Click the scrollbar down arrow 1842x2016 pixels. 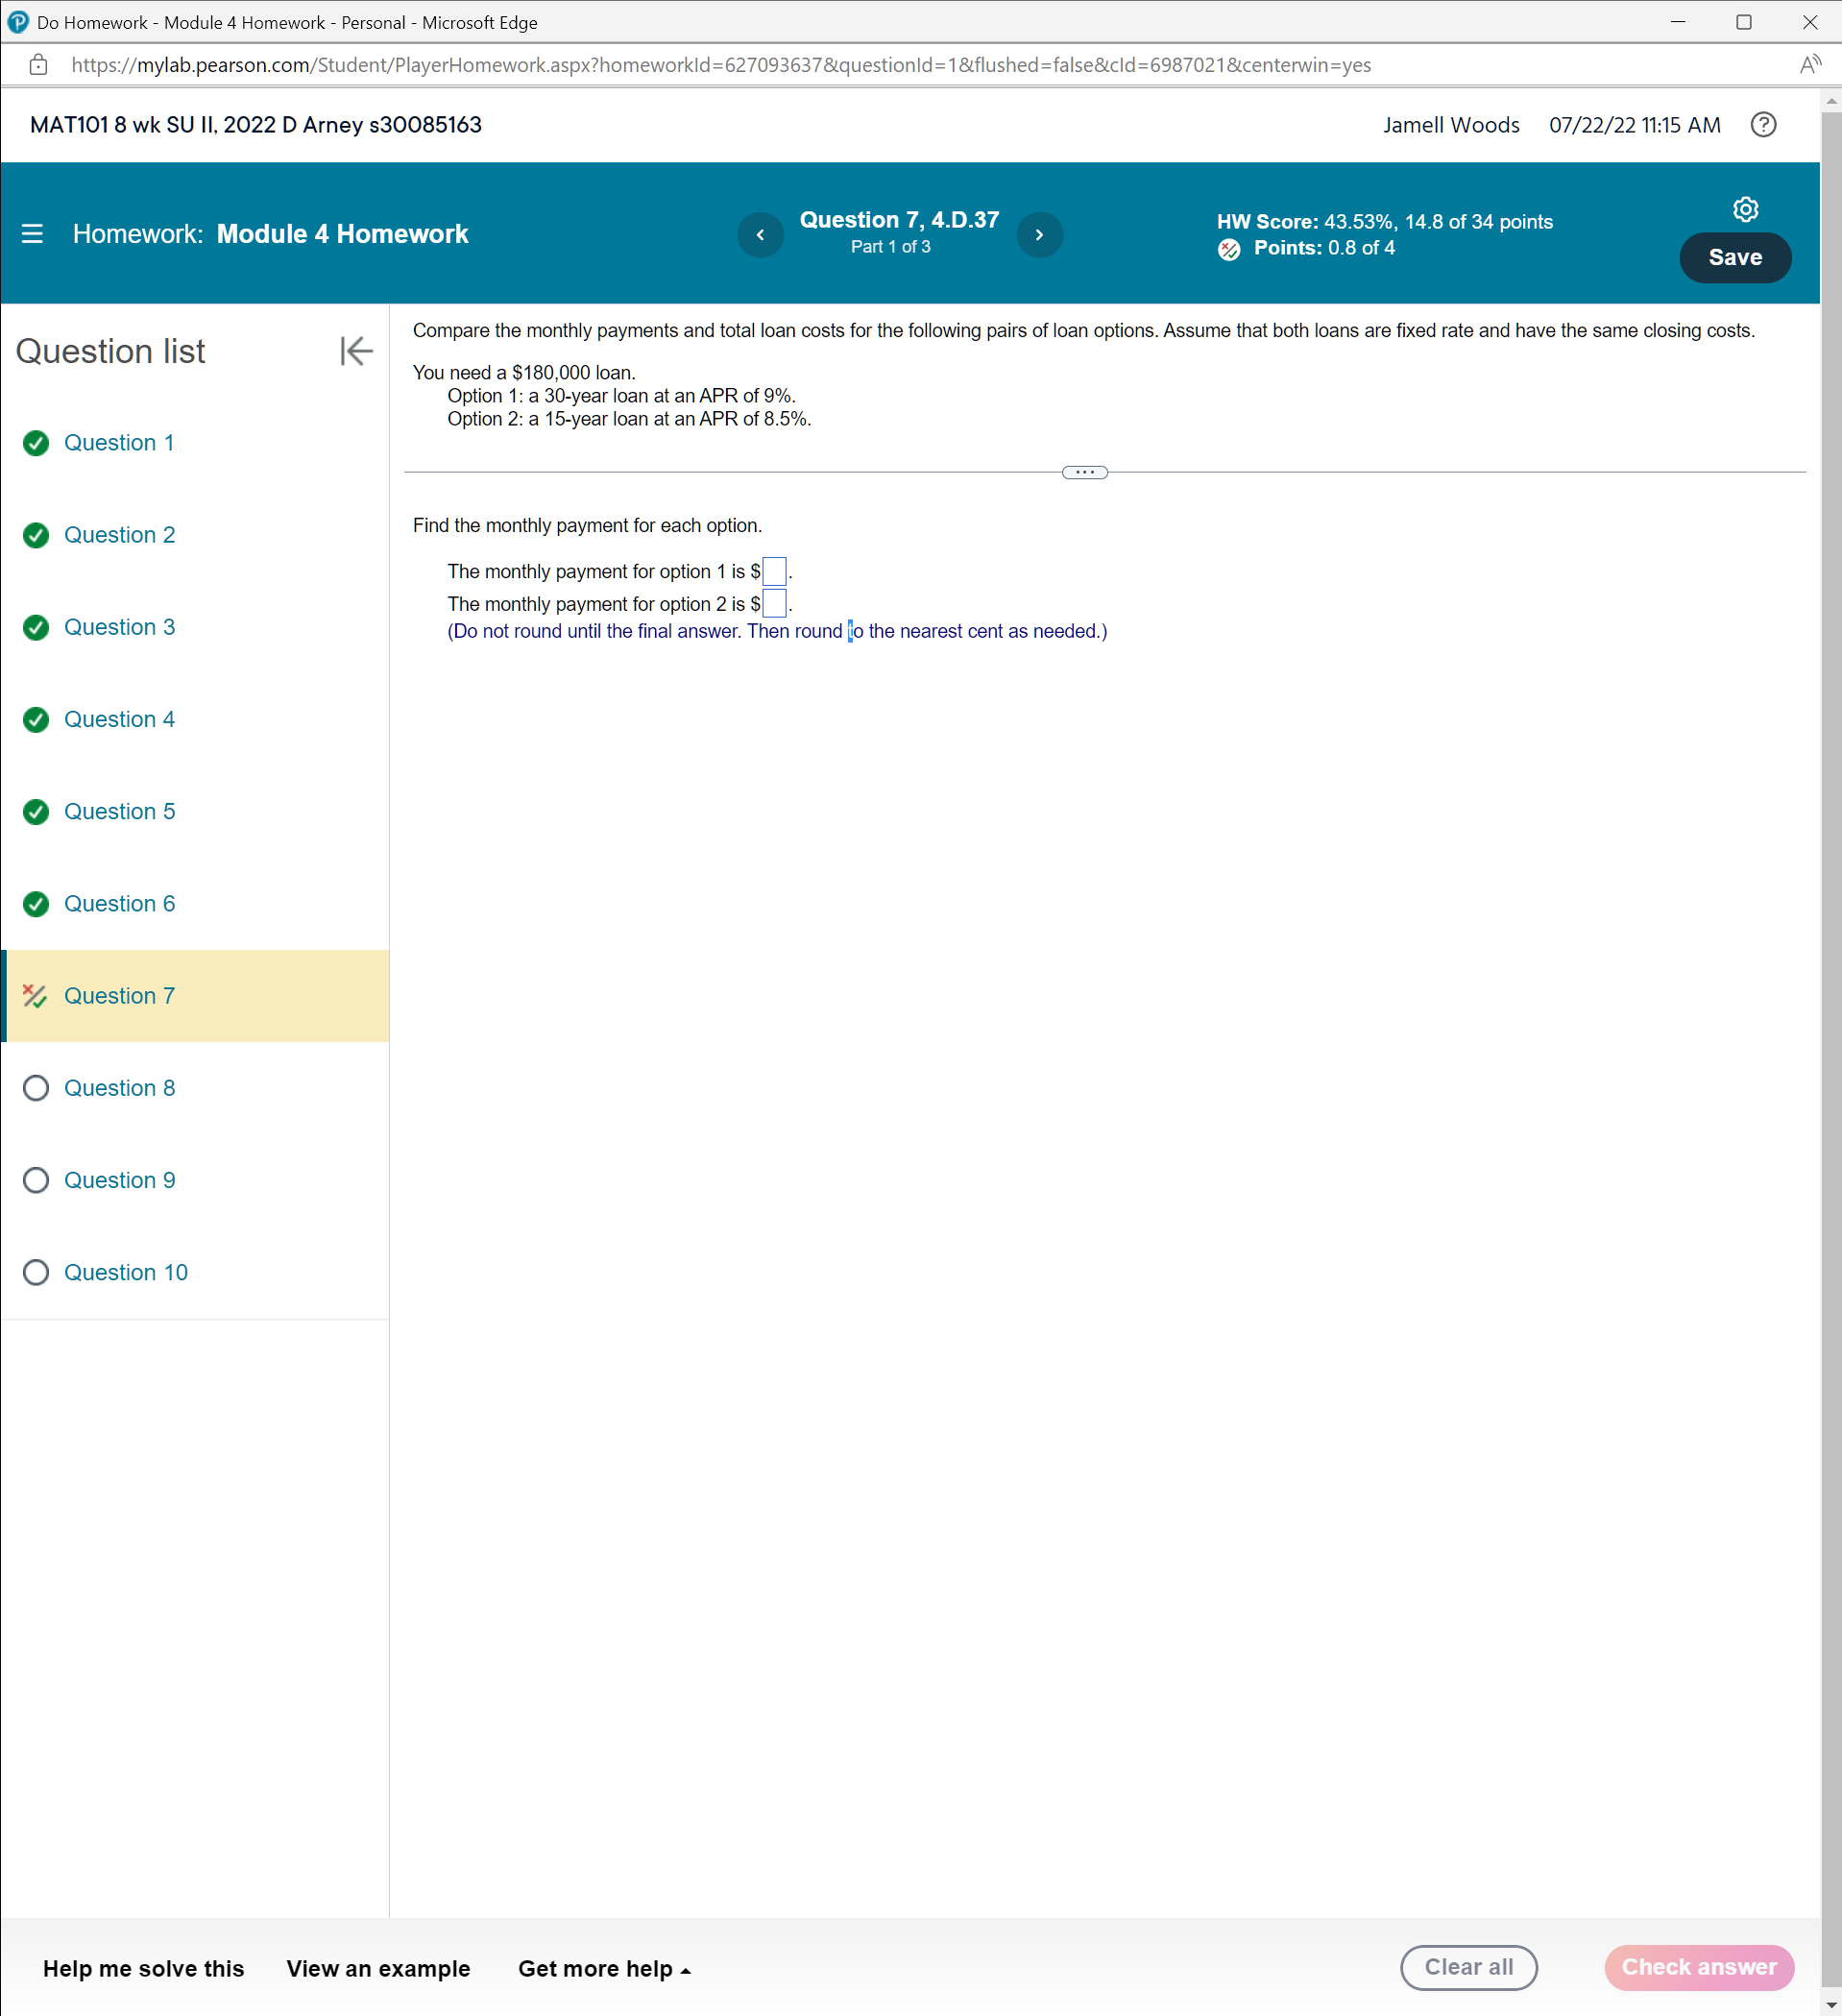point(1831,2006)
